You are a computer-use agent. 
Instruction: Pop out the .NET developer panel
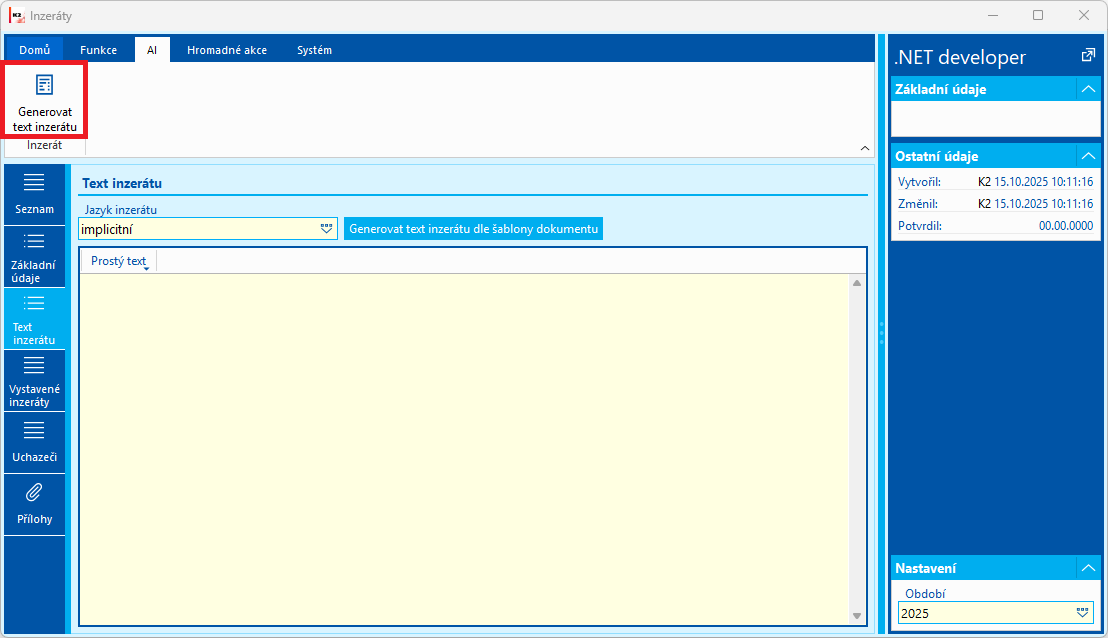[1088, 55]
